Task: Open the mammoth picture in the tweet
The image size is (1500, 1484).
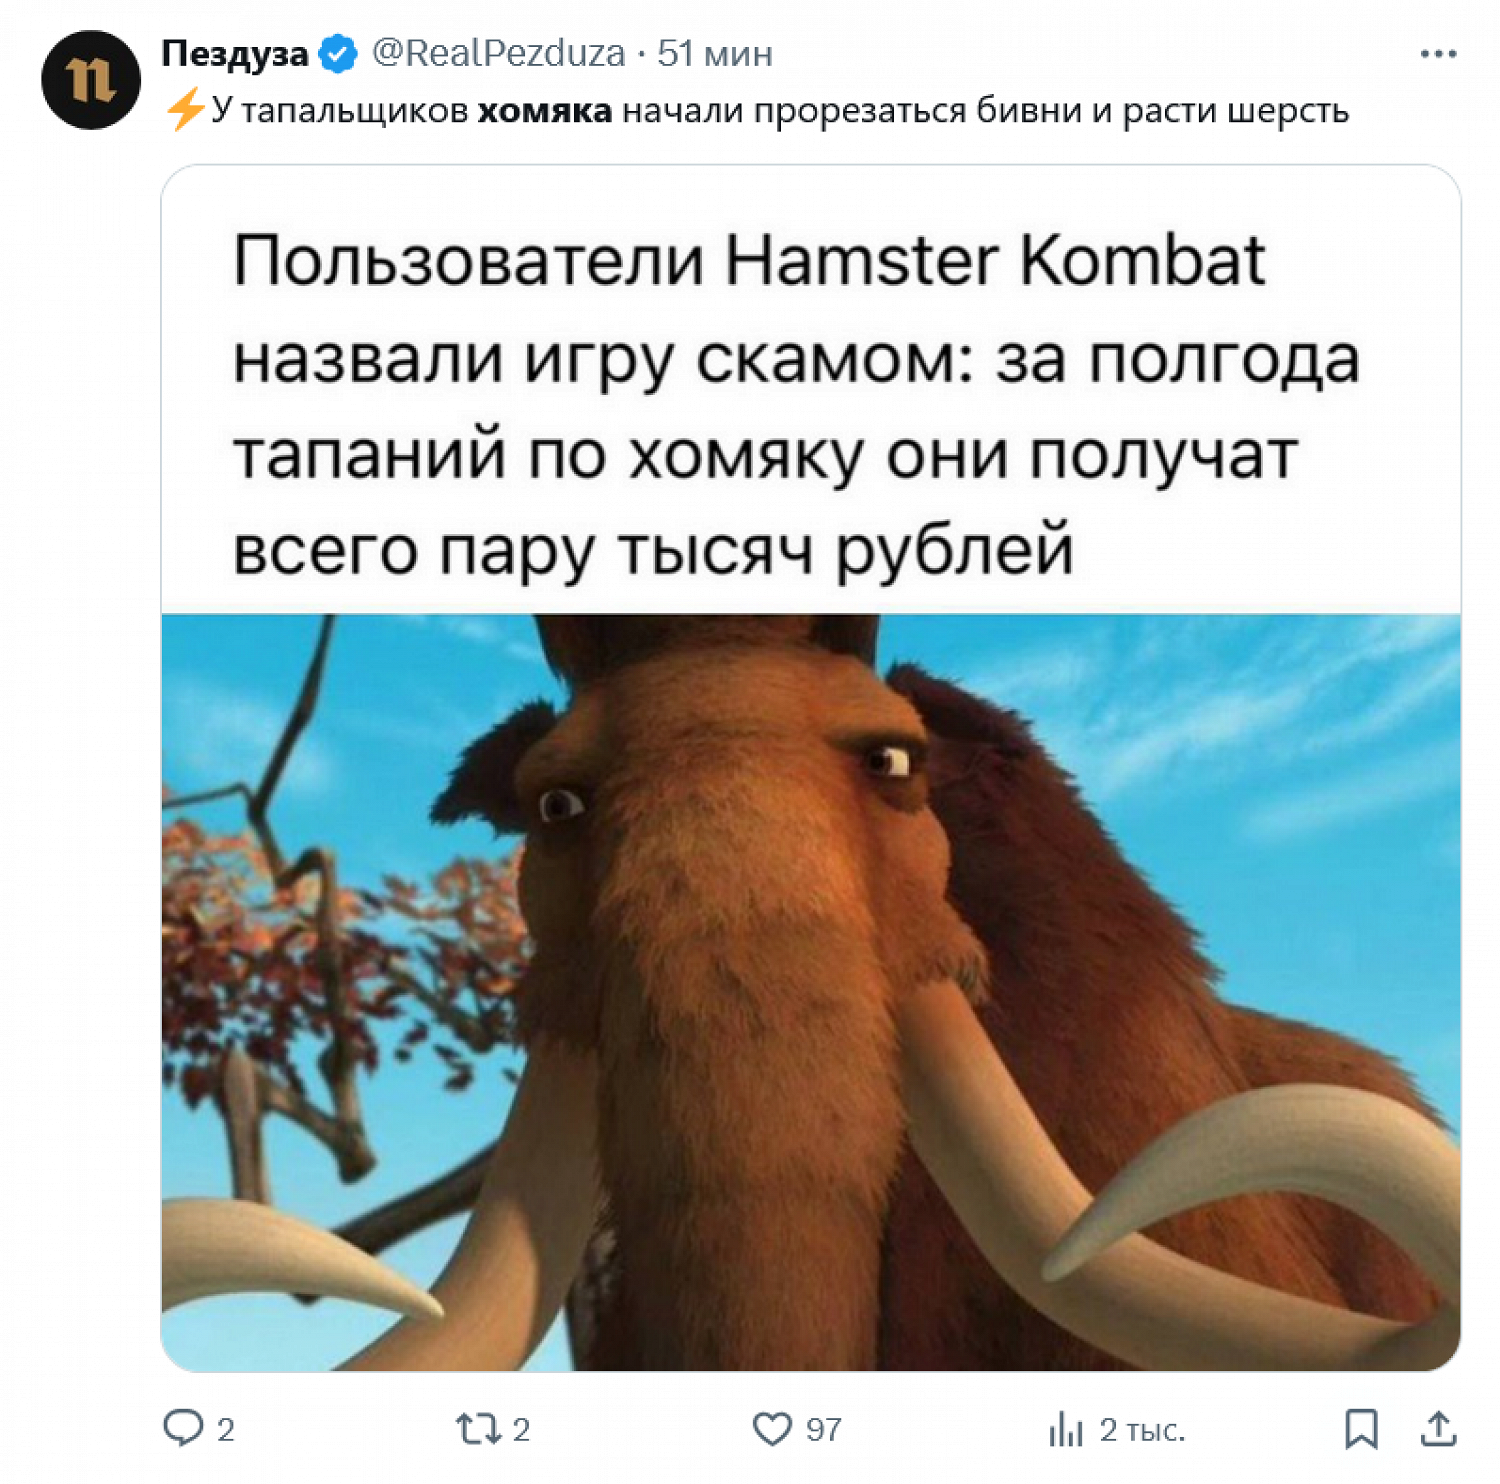Action: (811, 992)
